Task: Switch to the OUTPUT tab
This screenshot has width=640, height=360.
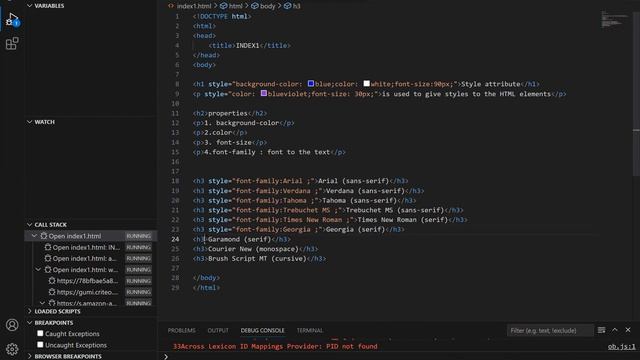Action: [218, 330]
